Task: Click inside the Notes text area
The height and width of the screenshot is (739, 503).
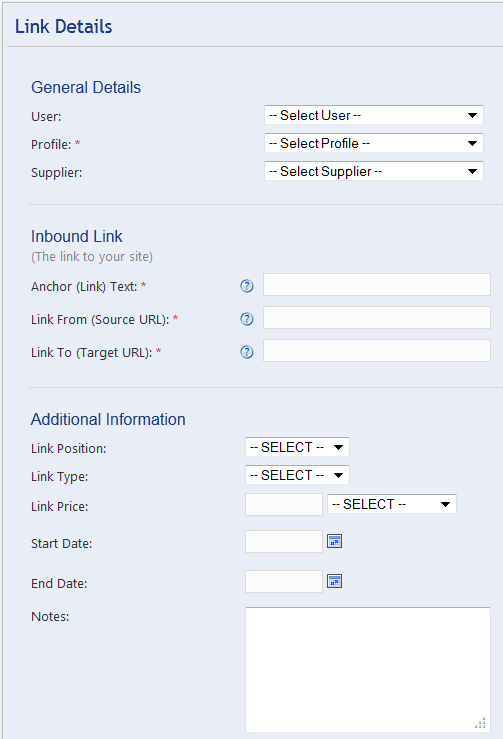Action: [368, 669]
